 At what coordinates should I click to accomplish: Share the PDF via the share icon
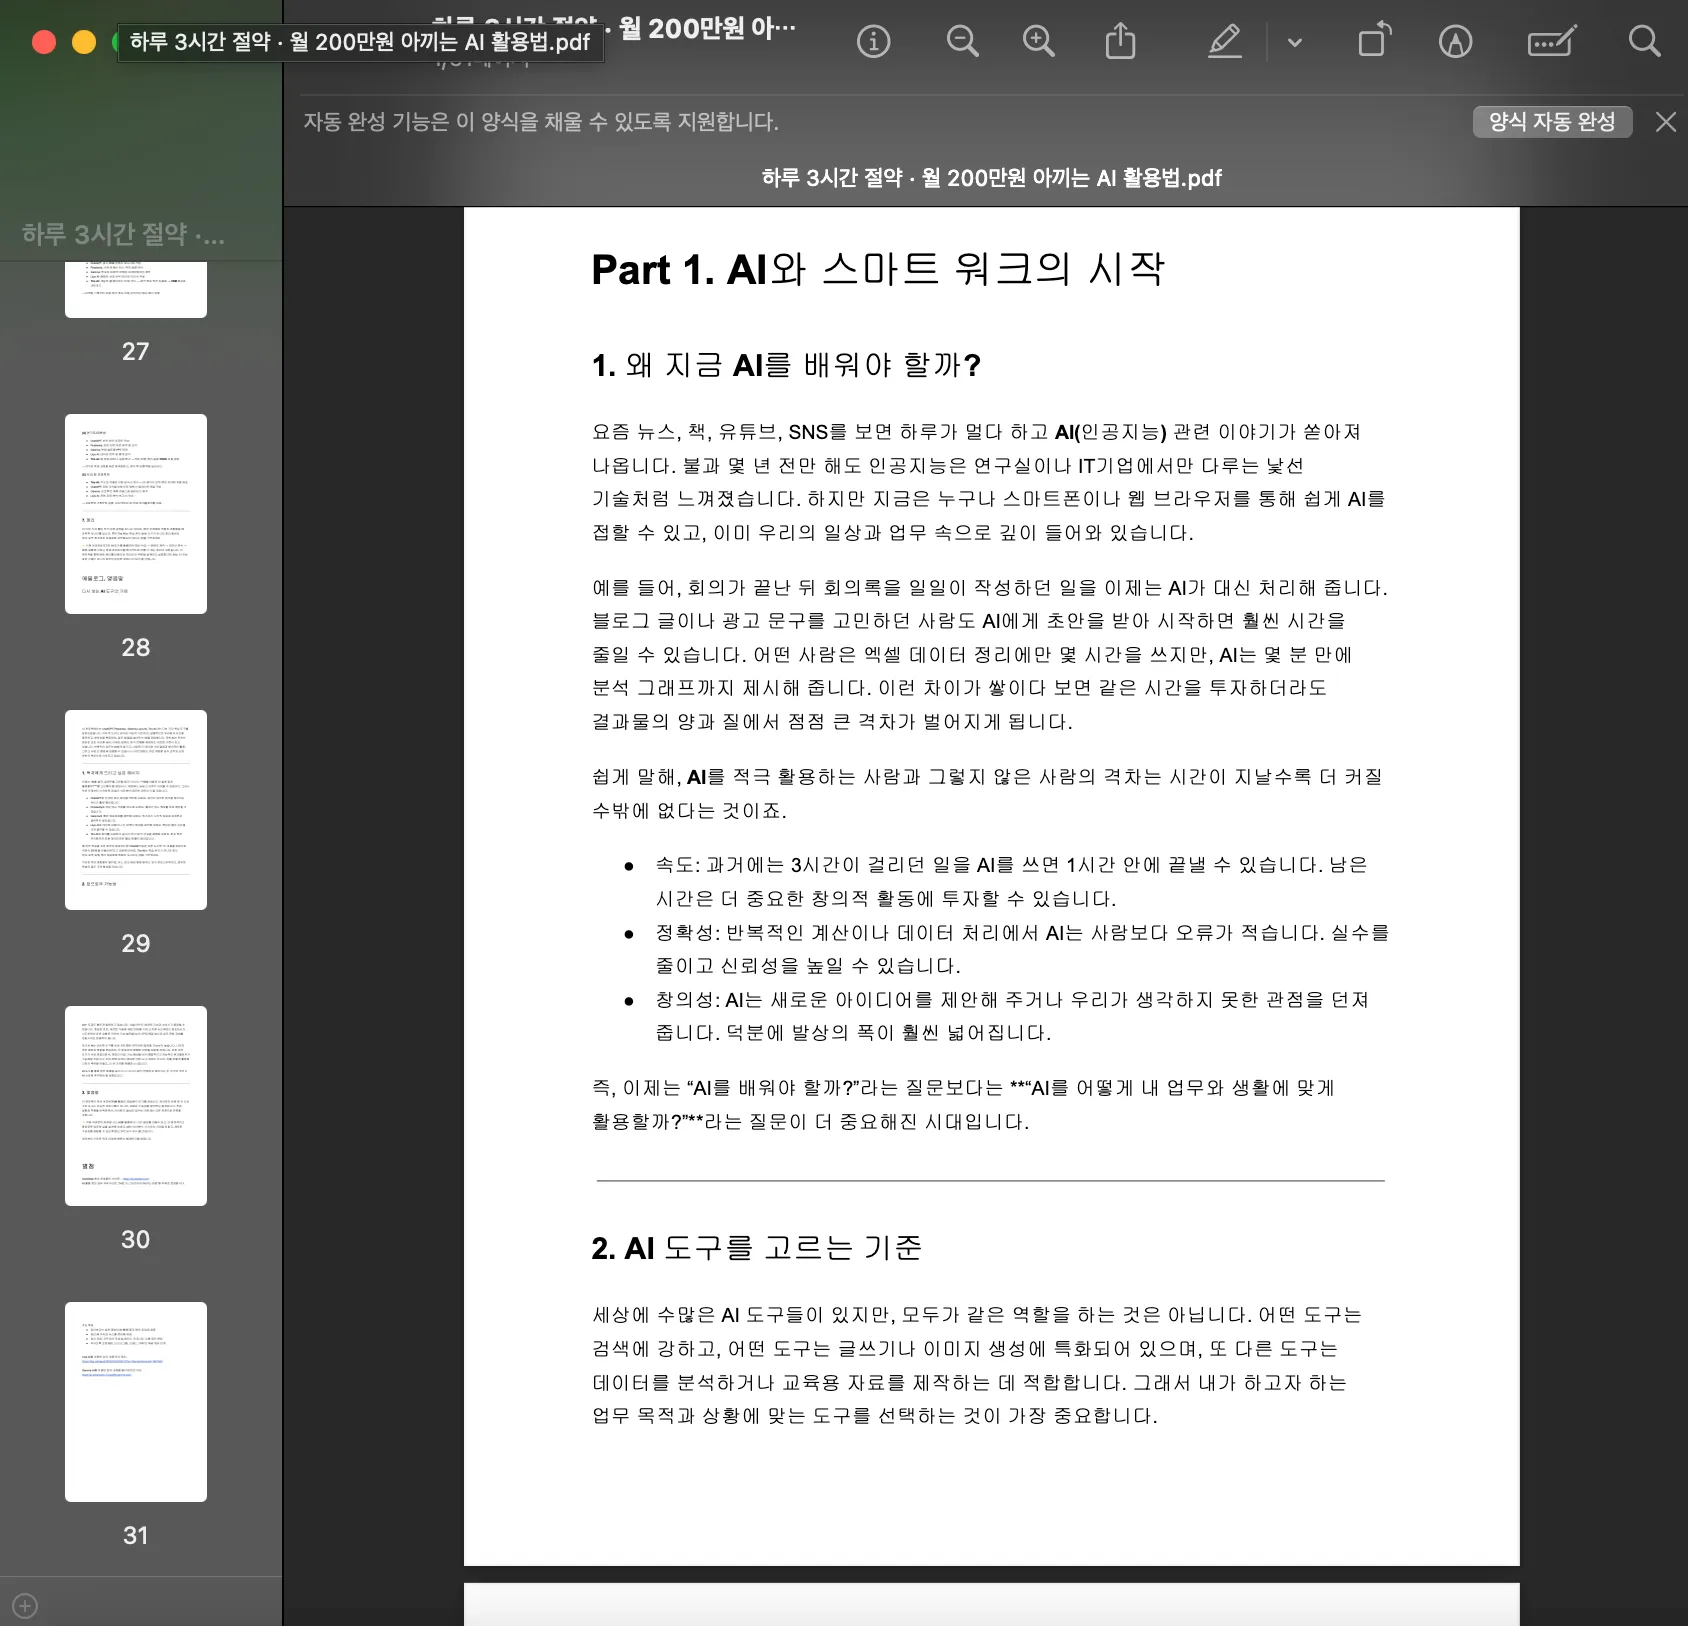coord(1121,41)
